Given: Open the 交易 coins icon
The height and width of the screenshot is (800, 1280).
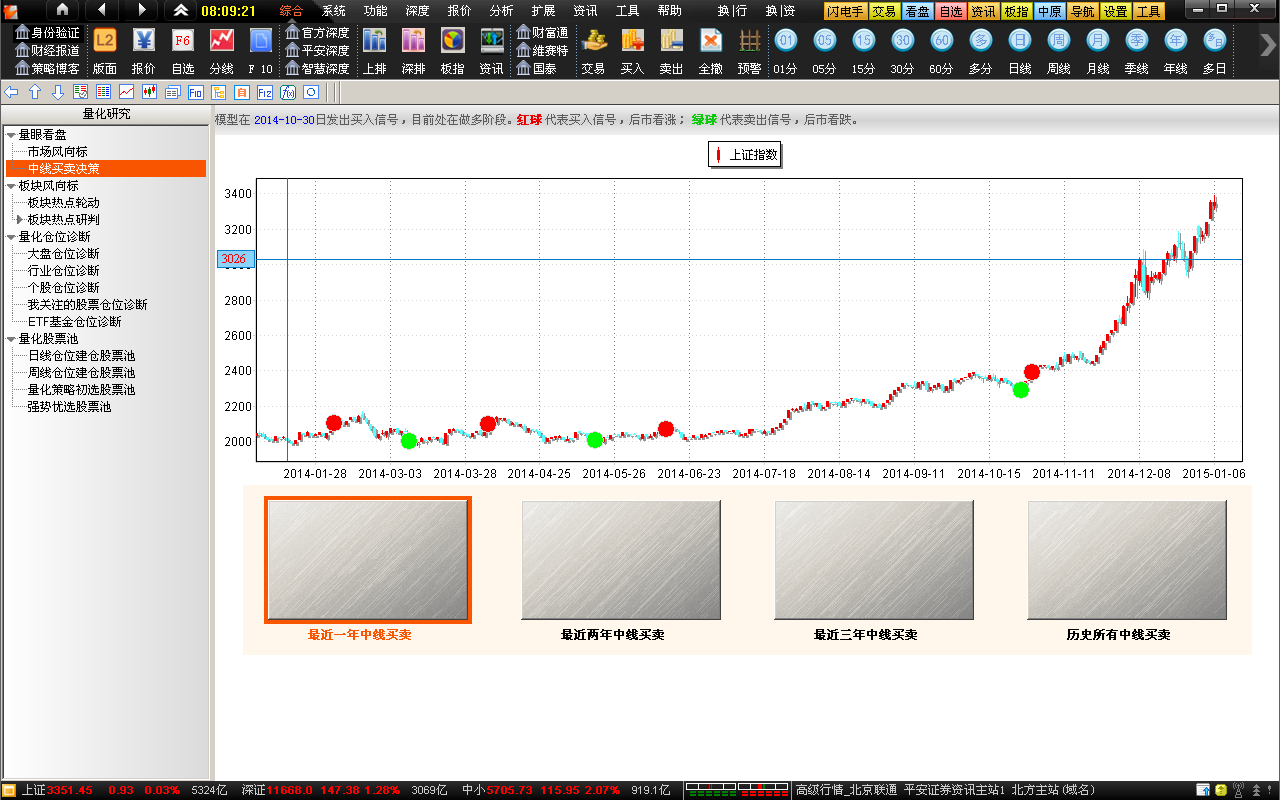Looking at the screenshot, I should point(594,40).
